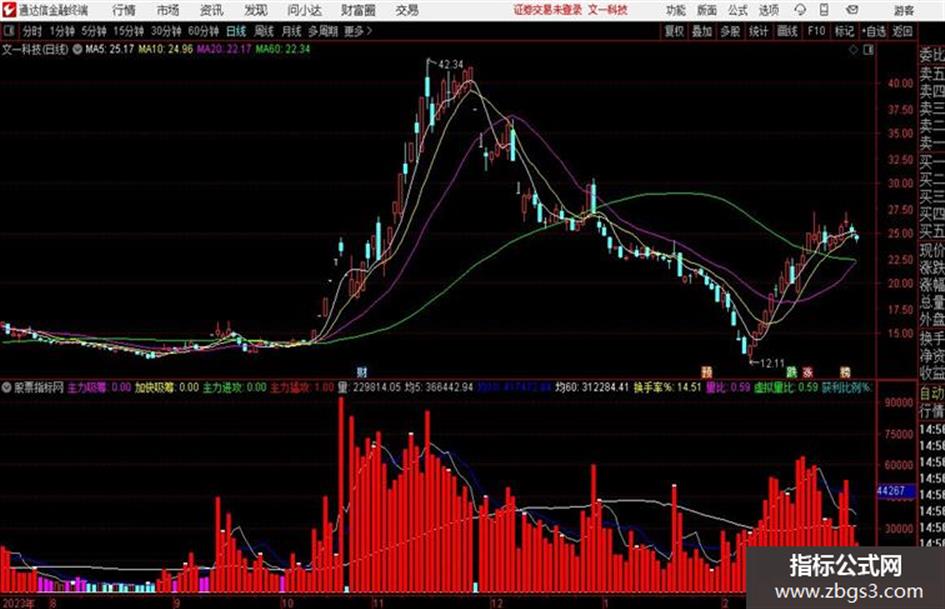Click the 标记 mark toolbar button

pos(844,31)
